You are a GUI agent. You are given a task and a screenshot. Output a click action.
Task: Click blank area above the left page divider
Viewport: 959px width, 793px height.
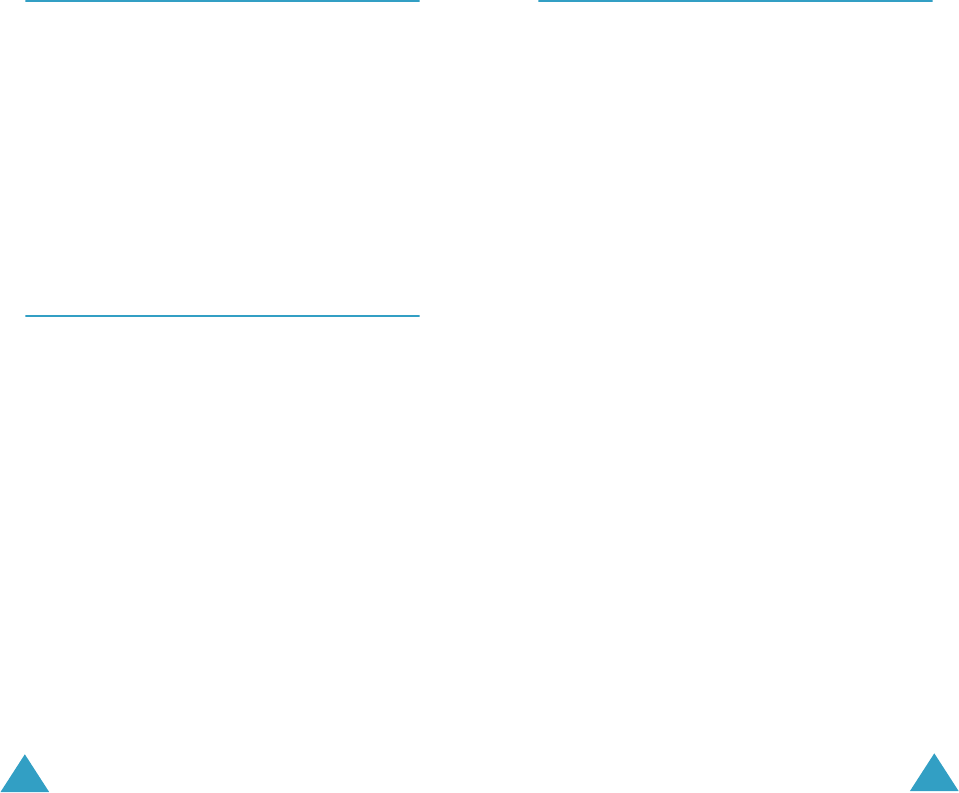point(222,159)
